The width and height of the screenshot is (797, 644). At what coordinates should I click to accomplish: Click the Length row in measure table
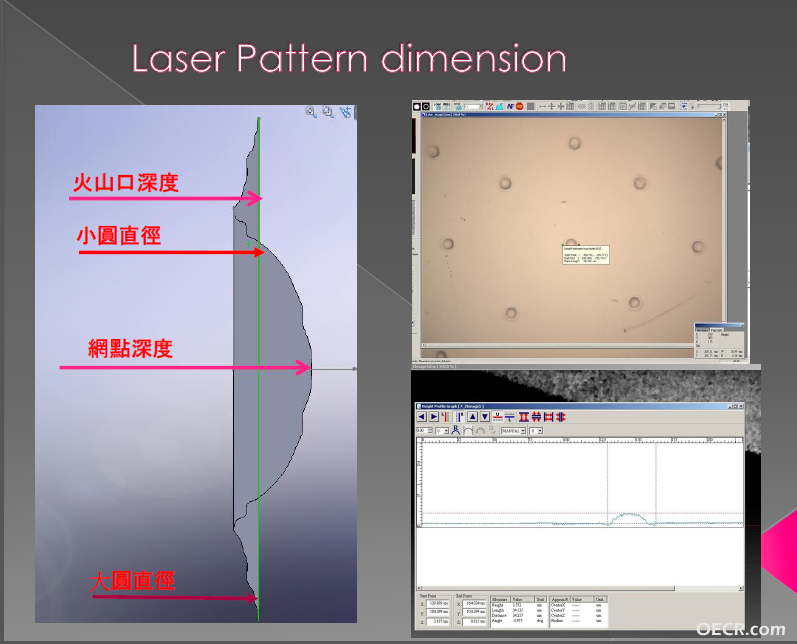click(518, 610)
